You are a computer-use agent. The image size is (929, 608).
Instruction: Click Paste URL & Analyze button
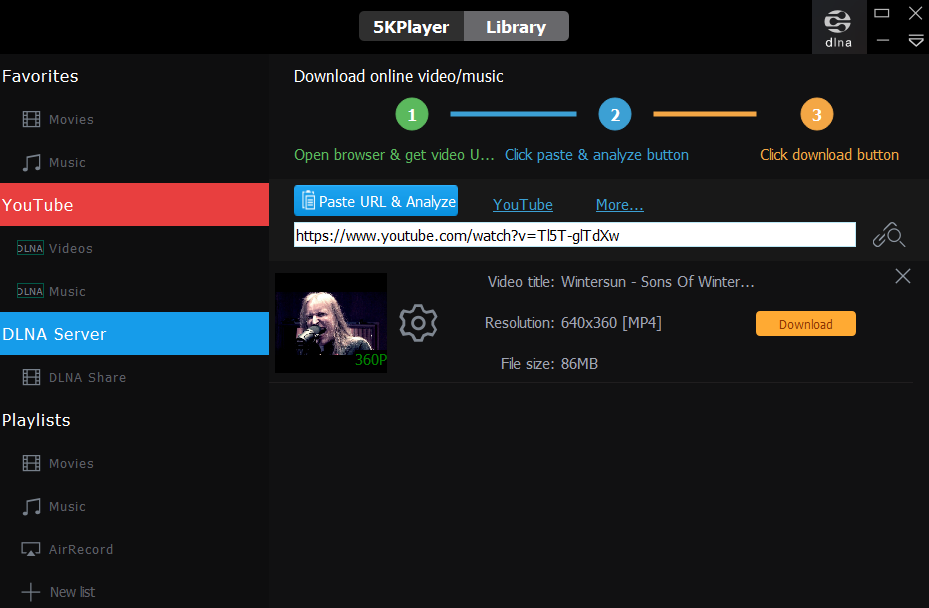(x=376, y=201)
